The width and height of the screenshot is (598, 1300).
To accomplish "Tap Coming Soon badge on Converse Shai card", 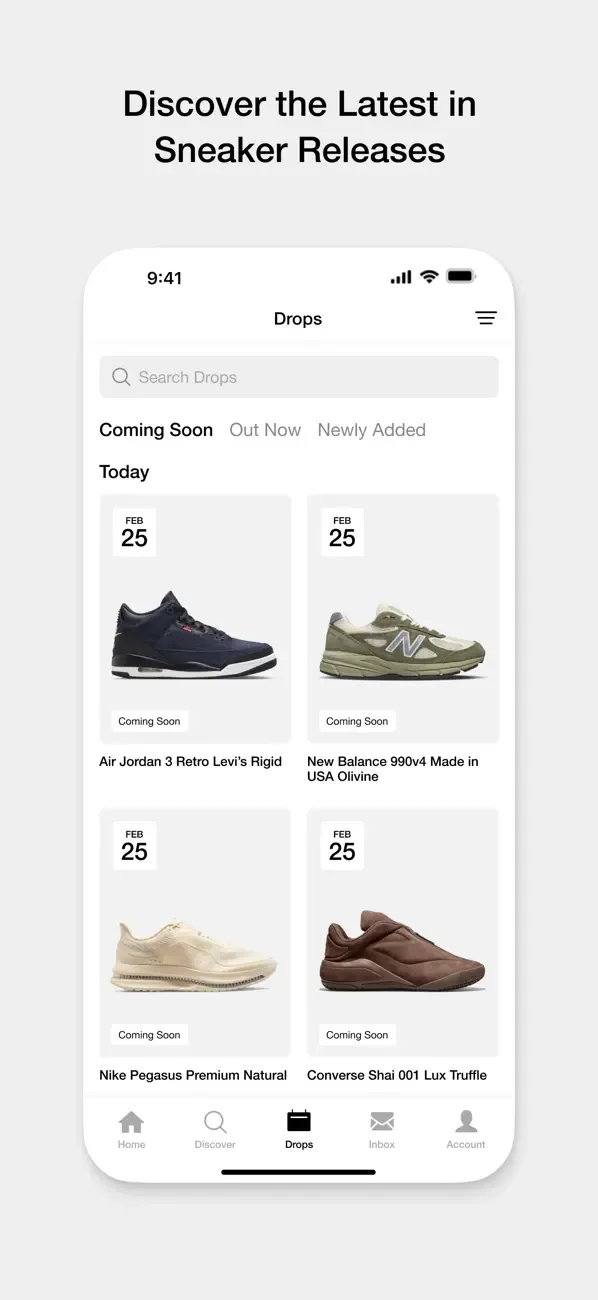I will [x=357, y=1035].
